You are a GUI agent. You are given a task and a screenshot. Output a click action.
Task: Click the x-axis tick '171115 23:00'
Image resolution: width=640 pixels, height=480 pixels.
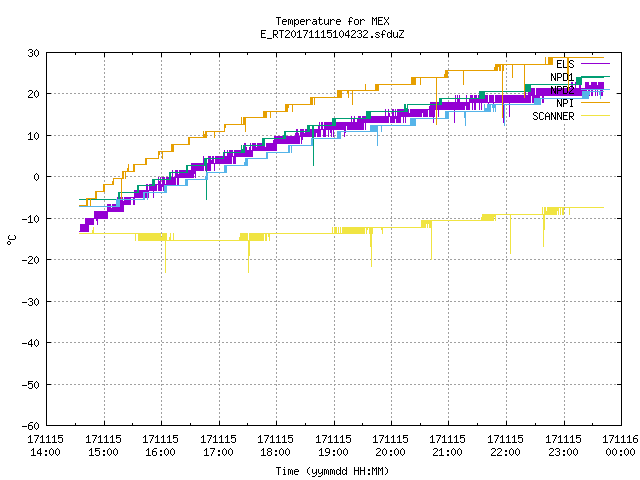coord(564,446)
